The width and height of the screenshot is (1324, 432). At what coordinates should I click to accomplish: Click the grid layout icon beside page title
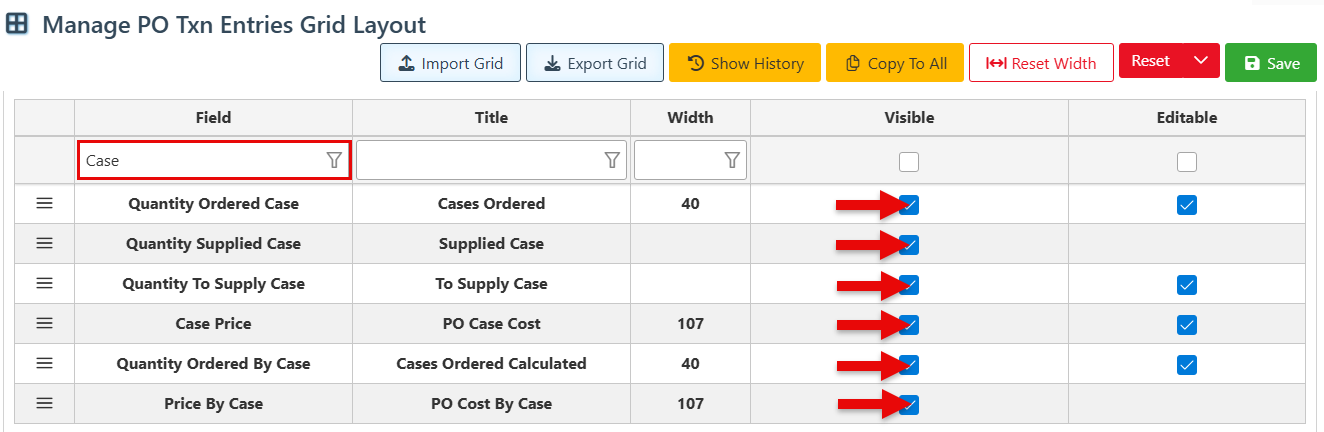17,24
